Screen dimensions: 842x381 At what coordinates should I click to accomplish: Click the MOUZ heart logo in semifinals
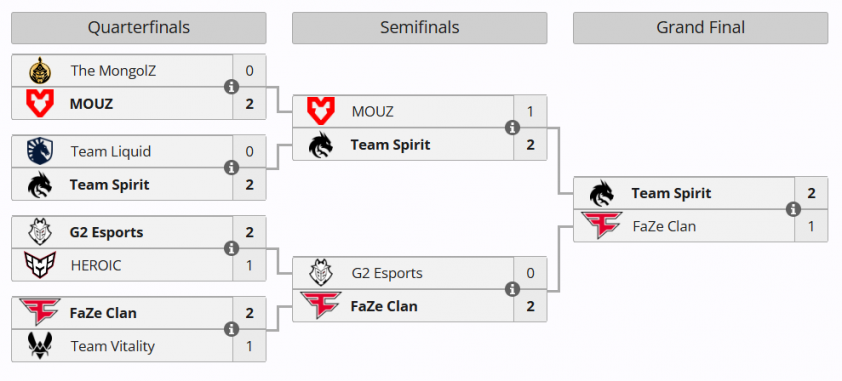tap(321, 111)
